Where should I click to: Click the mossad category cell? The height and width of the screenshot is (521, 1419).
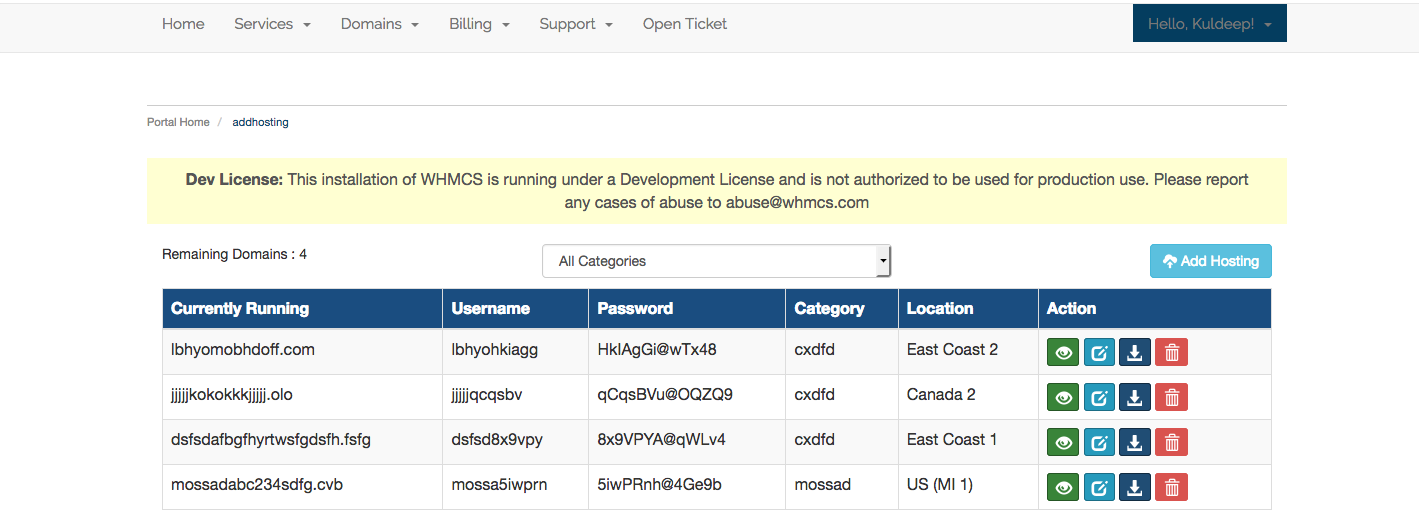point(842,486)
